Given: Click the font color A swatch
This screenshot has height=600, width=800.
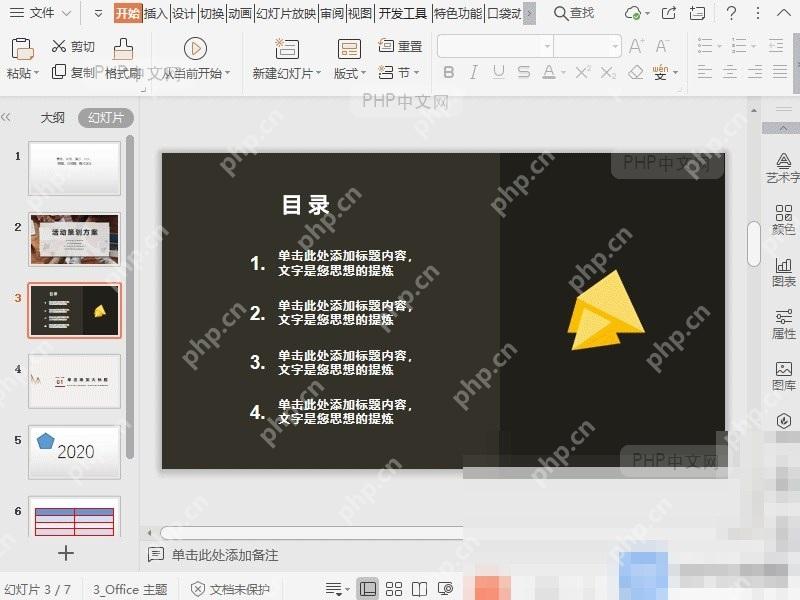Looking at the screenshot, I should click(x=549, y=72).
